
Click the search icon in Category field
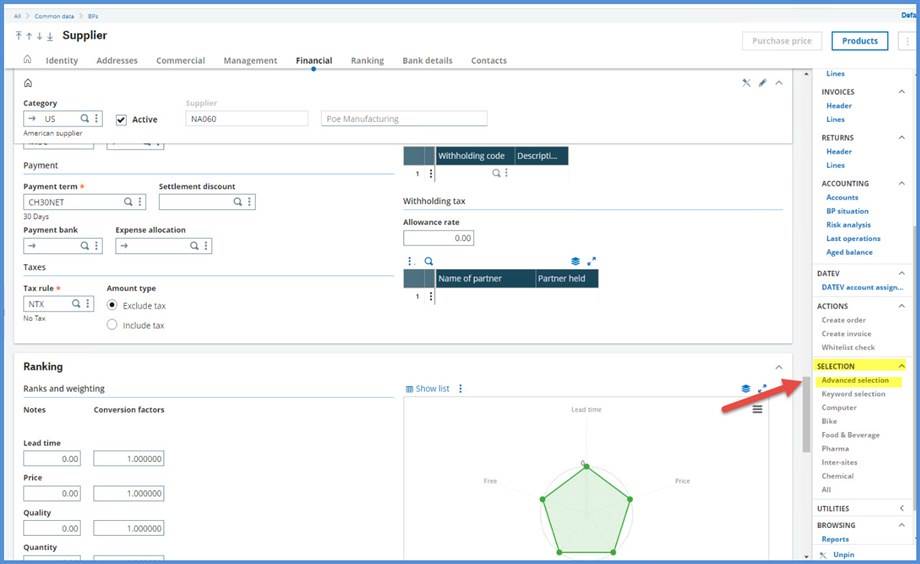click(85, 119)
